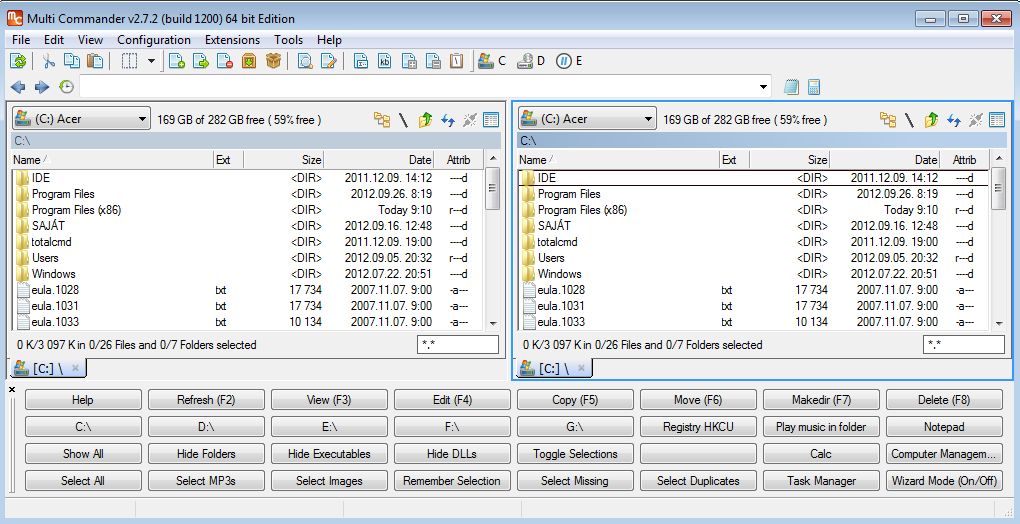Click the blue Forward arrow
The image size is (1020, 524).
point(42,86)
